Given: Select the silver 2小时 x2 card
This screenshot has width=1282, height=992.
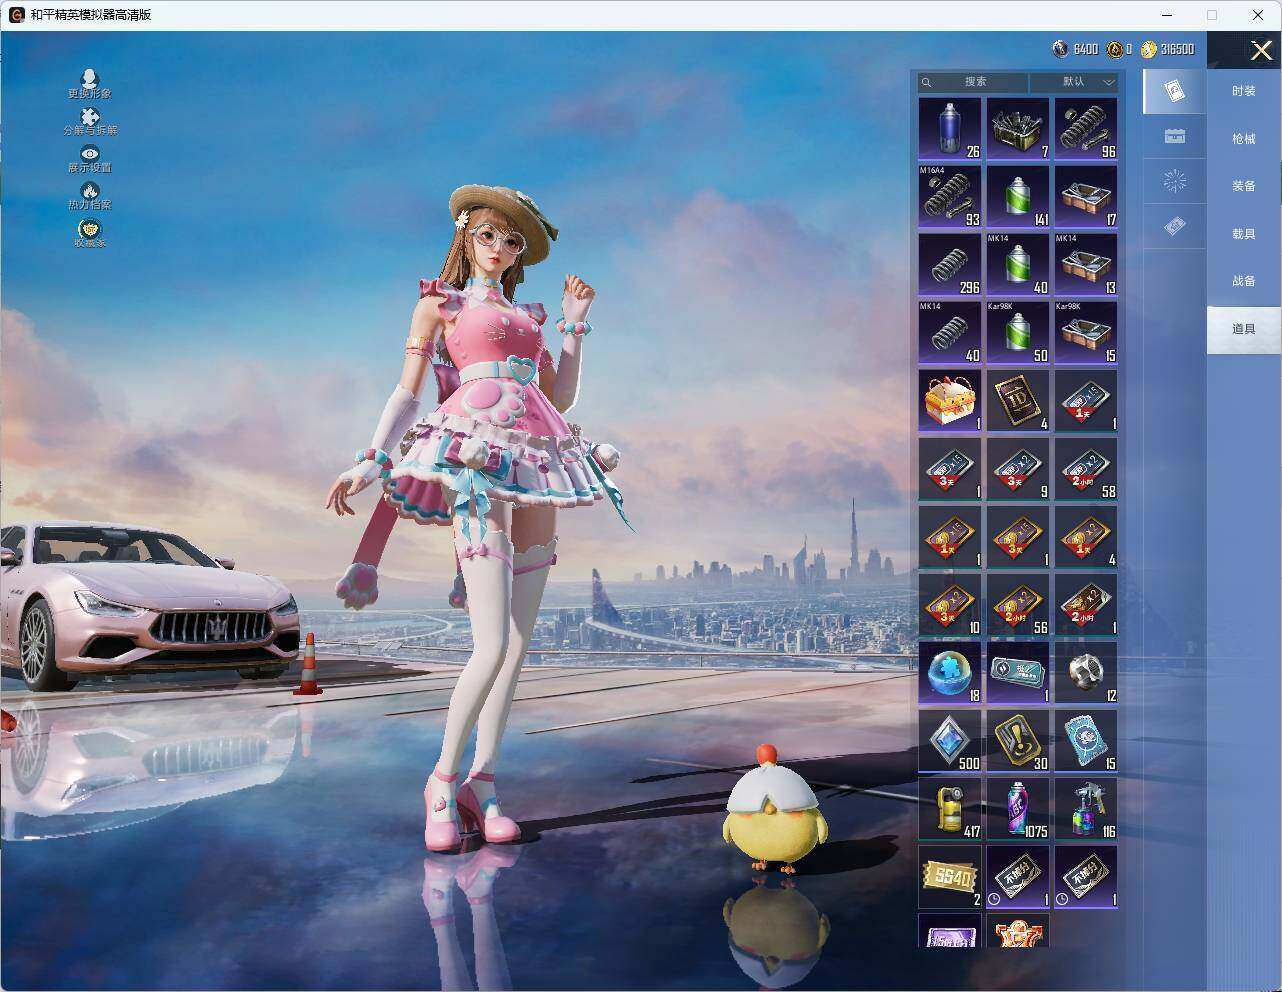Looking at the screenshot, I should point(1086,605).
